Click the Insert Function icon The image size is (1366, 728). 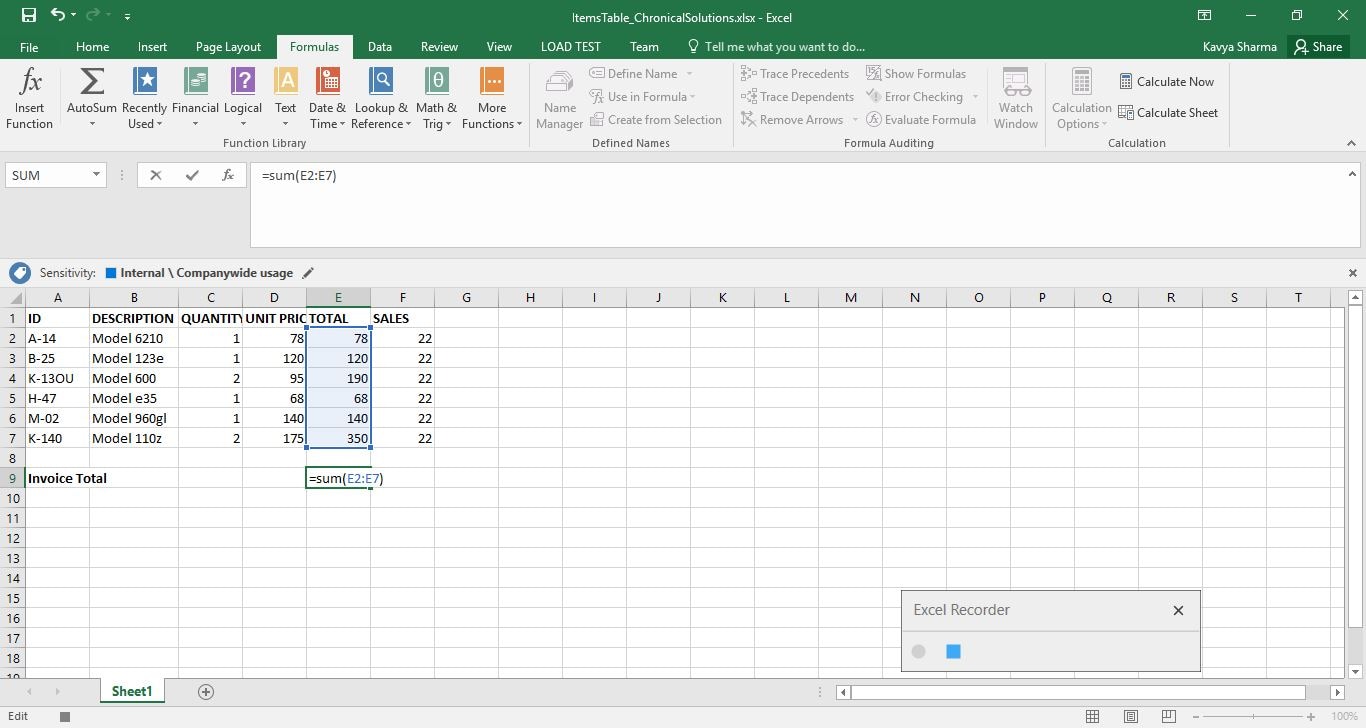pos(29,97)
